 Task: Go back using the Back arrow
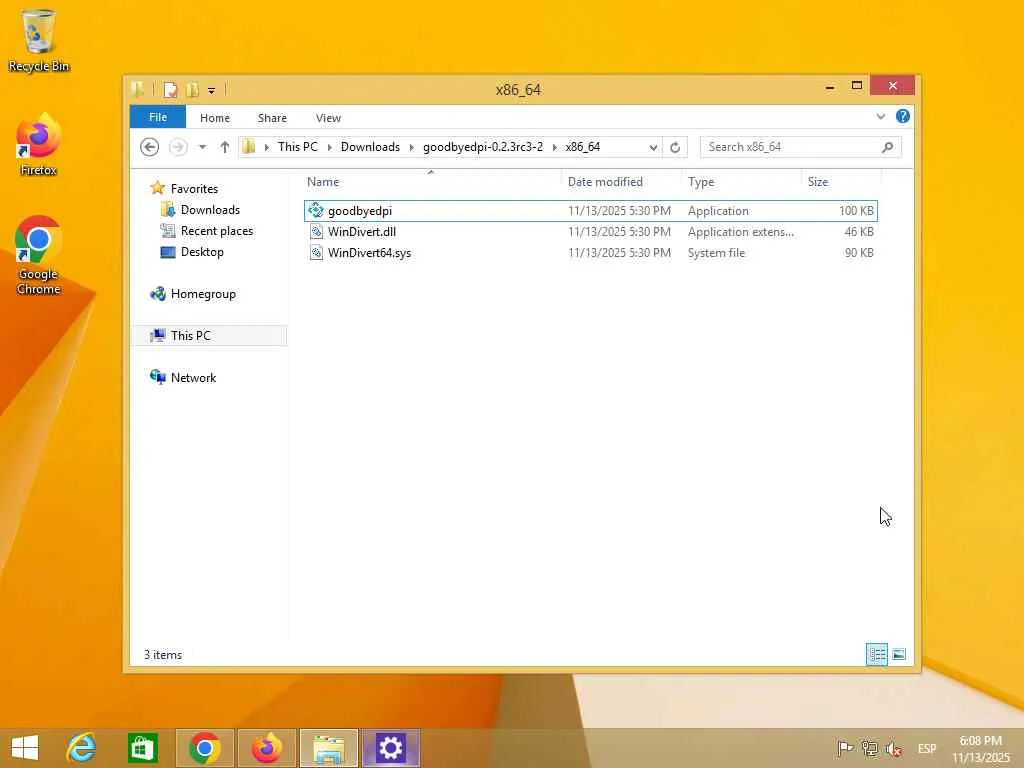click(150, 147)
